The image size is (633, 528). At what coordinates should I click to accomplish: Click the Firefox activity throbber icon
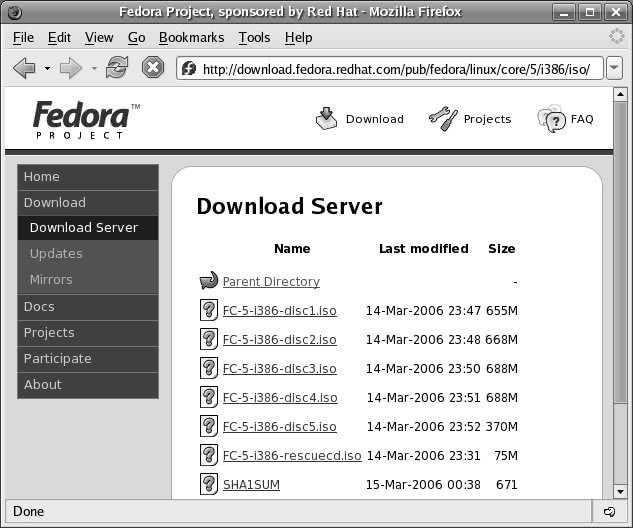coord(616,36)
